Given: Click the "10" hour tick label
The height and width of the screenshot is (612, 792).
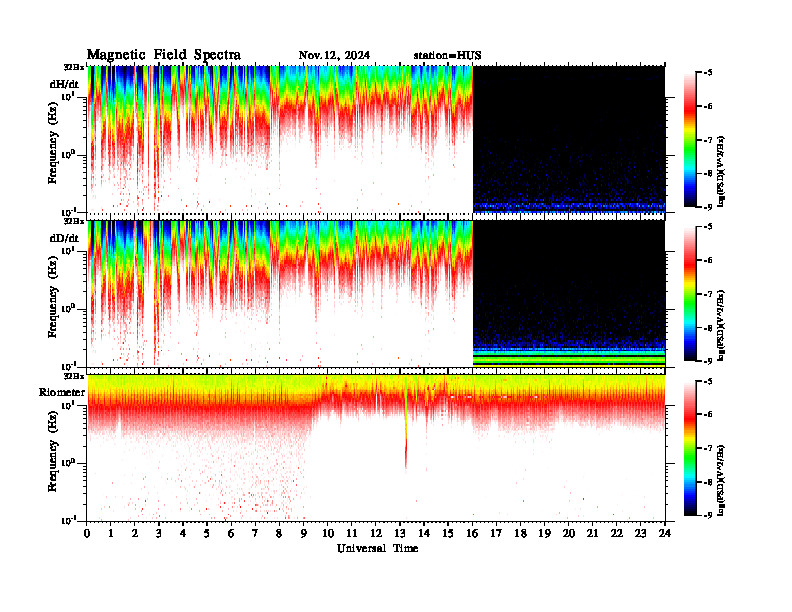Looking at the screenshot, I should tap(328, 534).
